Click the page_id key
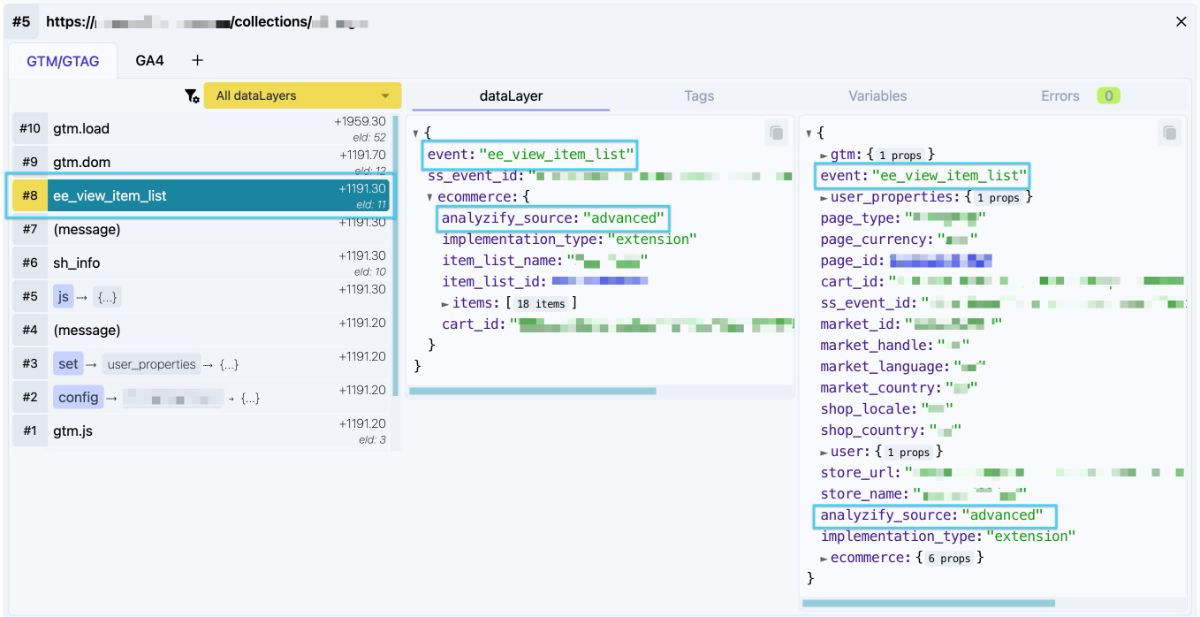This screenshot has height=617, width=1200. click(851, 261)
